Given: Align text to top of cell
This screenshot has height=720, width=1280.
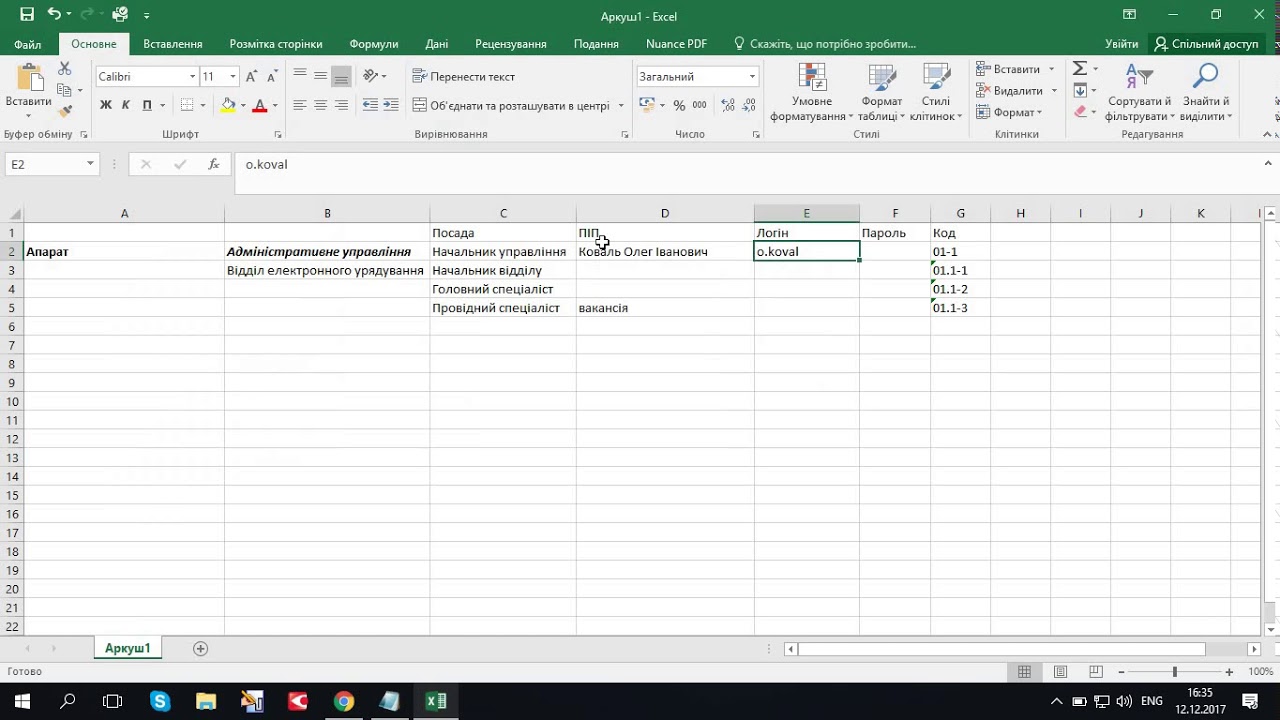Looking at the screenshot, I should 300,76.
